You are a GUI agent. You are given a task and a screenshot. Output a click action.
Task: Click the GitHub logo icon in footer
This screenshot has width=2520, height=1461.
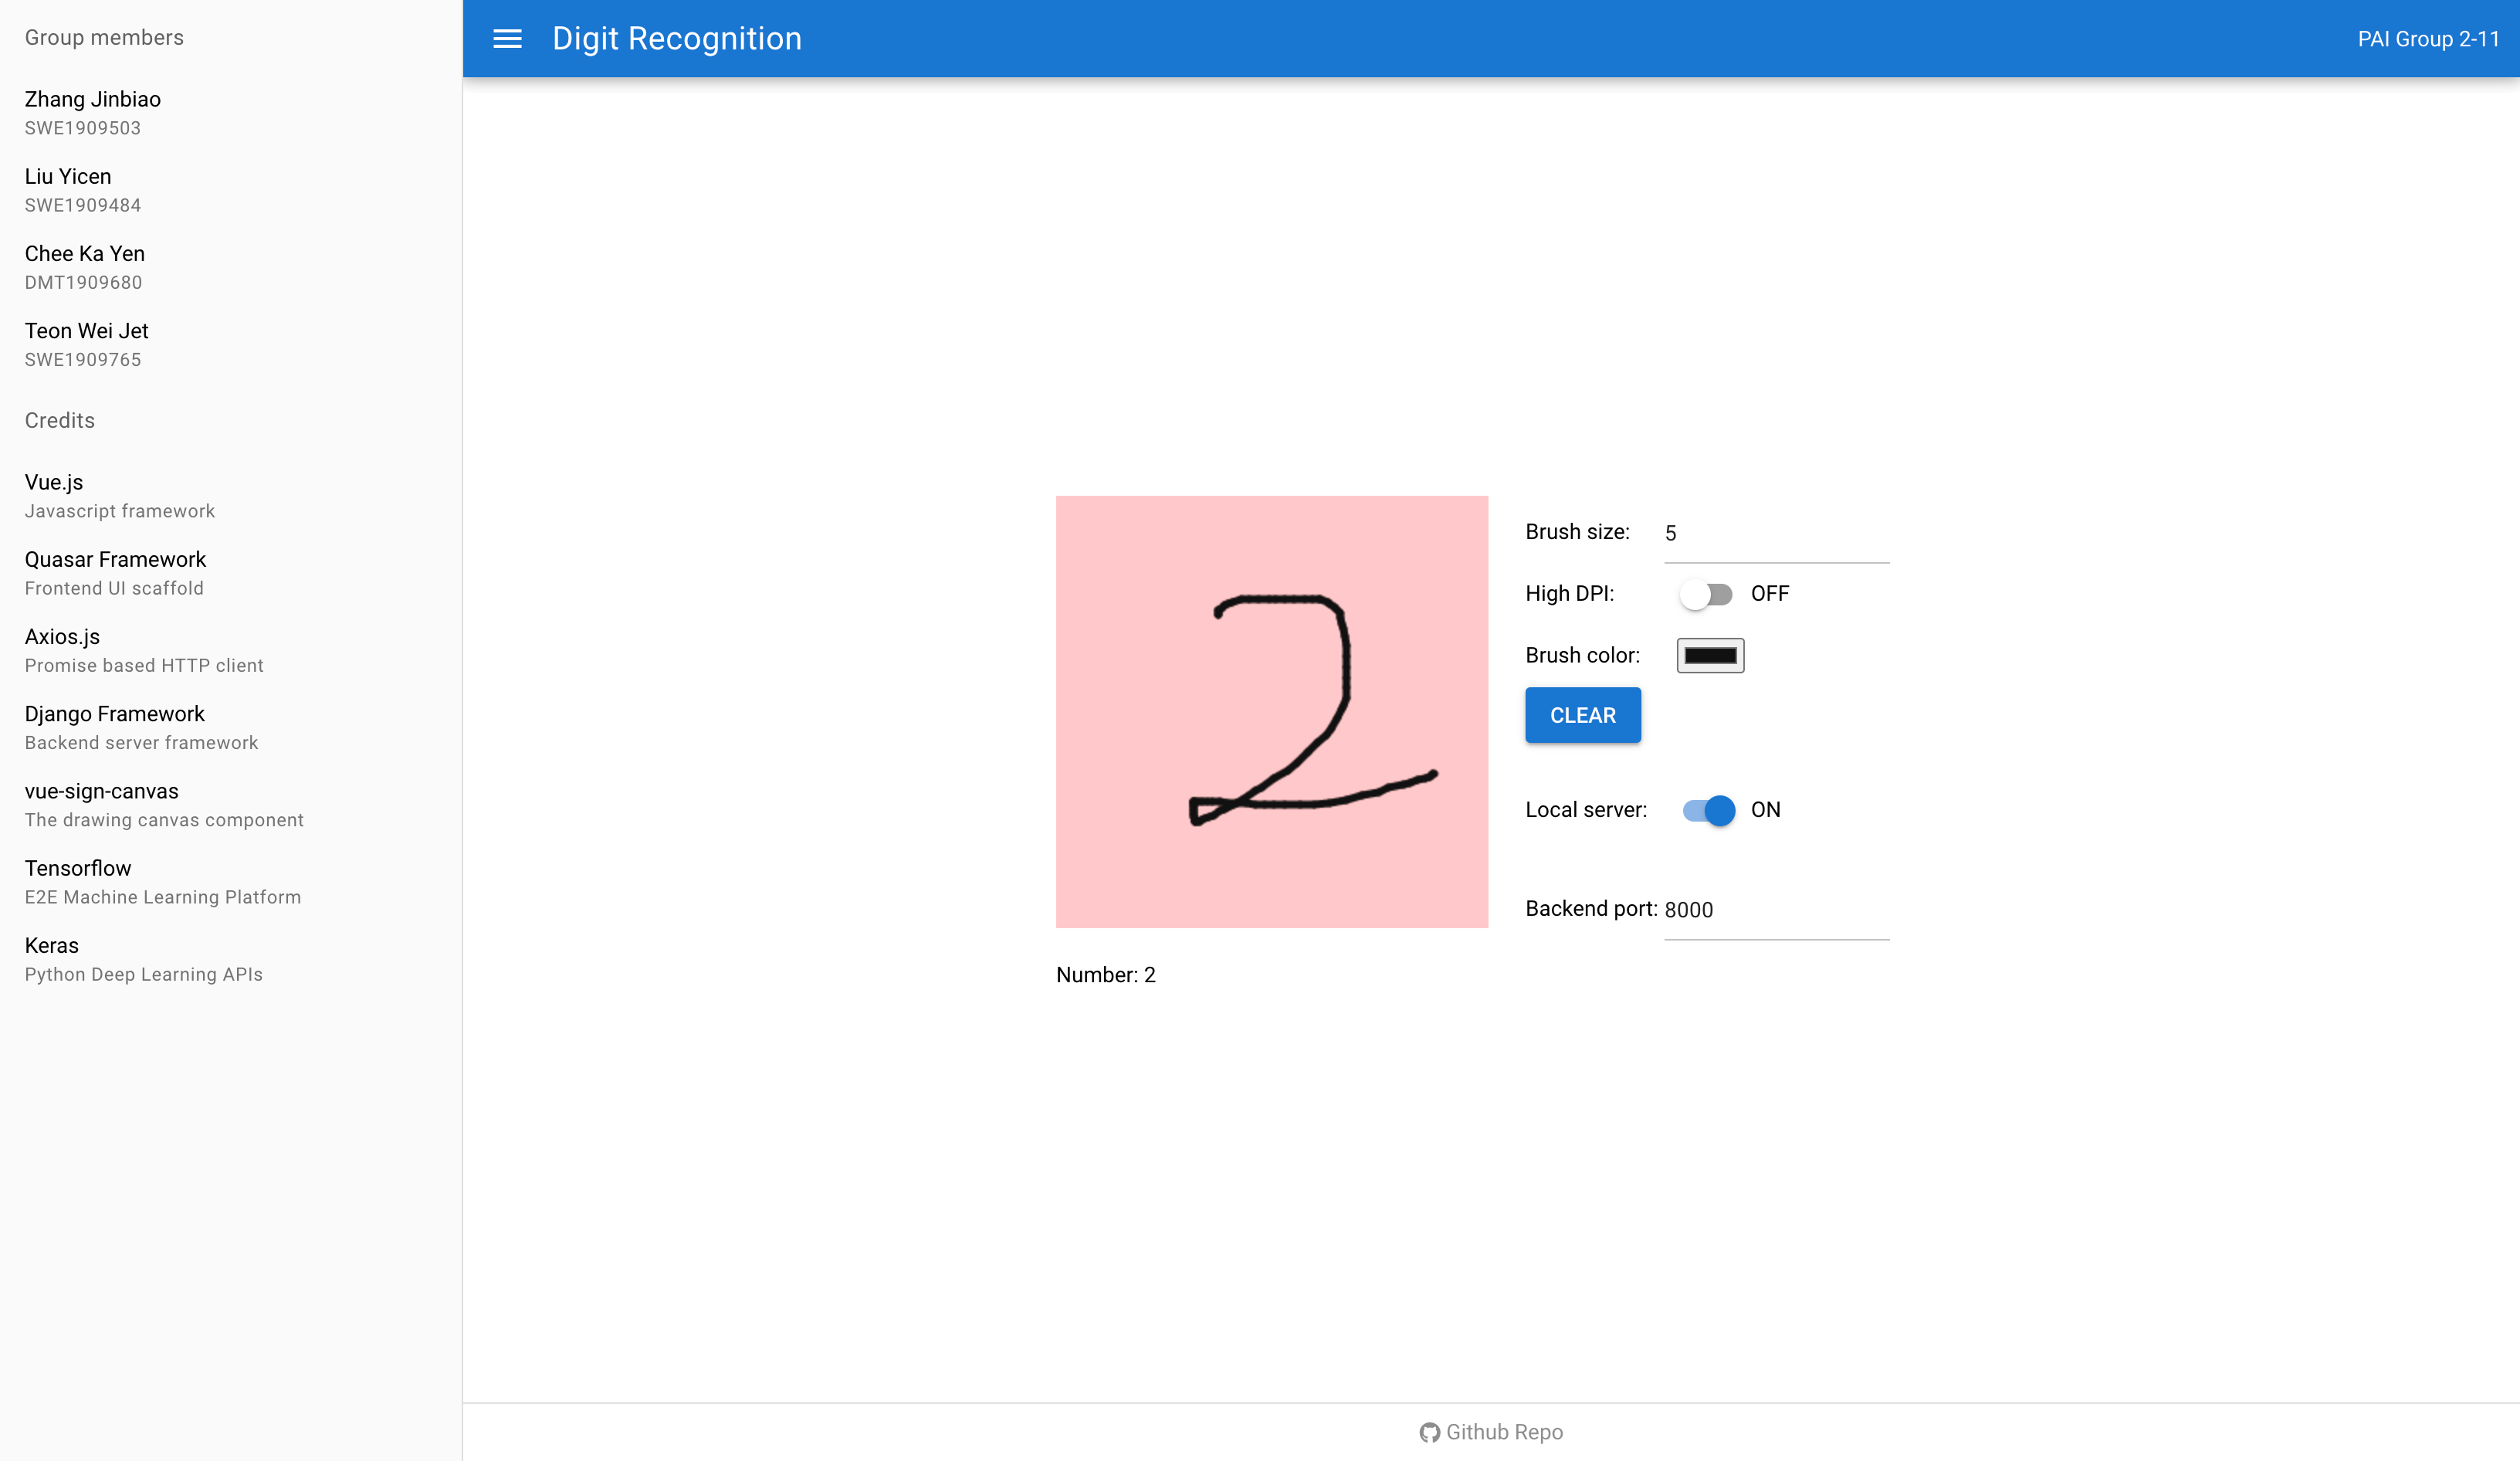1429,1432
